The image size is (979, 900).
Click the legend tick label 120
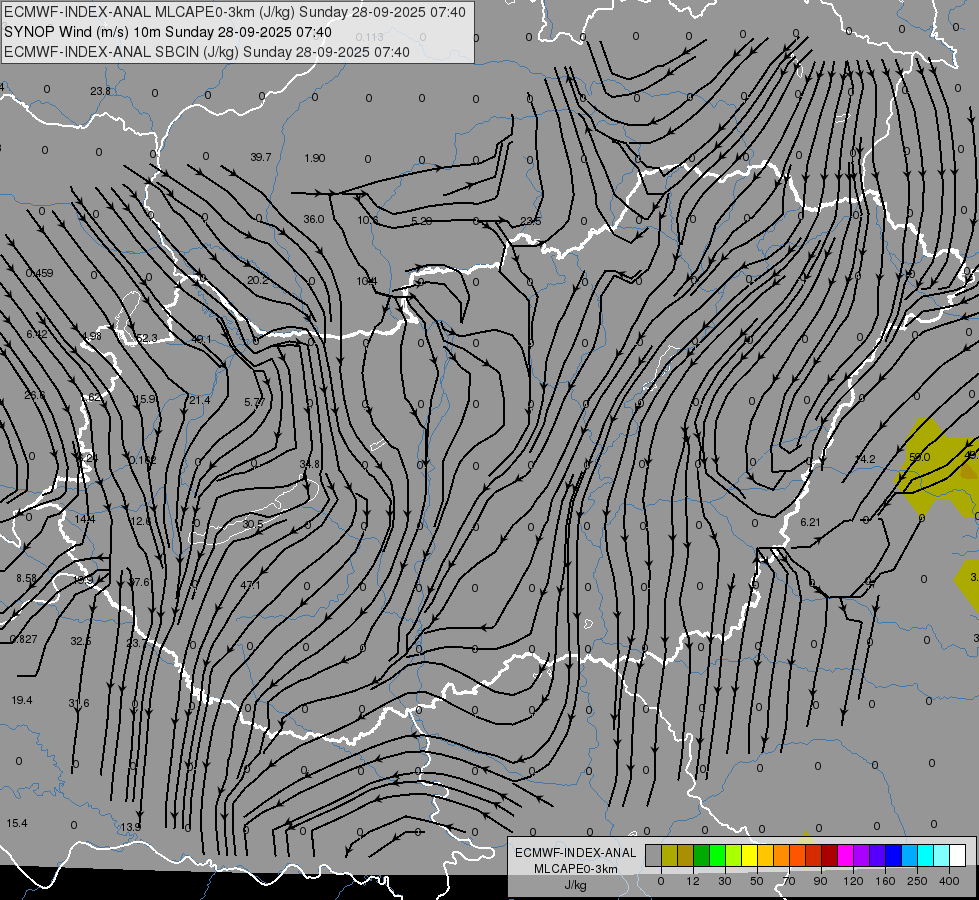(x=853, y=881)
